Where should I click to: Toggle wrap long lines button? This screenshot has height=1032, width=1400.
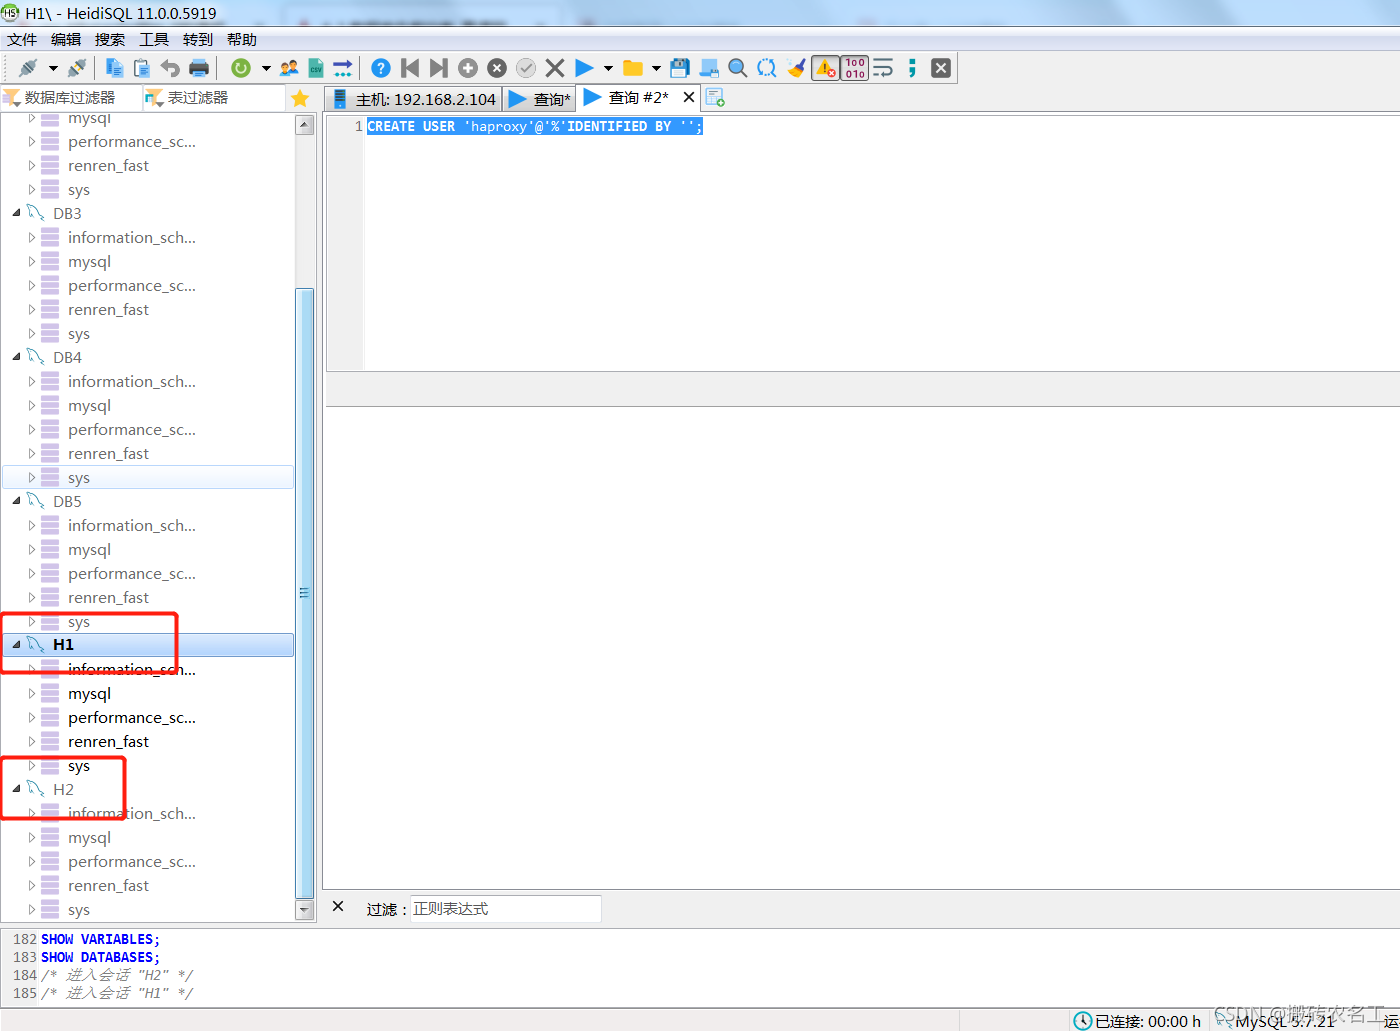tap(883, 68)
